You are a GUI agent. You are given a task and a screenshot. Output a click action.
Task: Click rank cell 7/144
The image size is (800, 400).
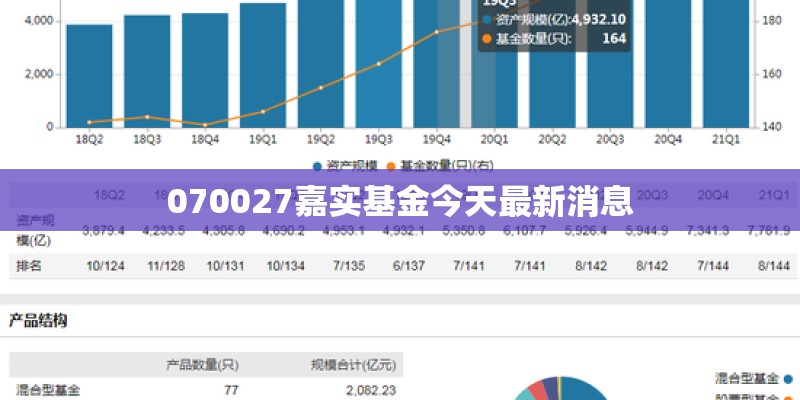pos(713,266)
